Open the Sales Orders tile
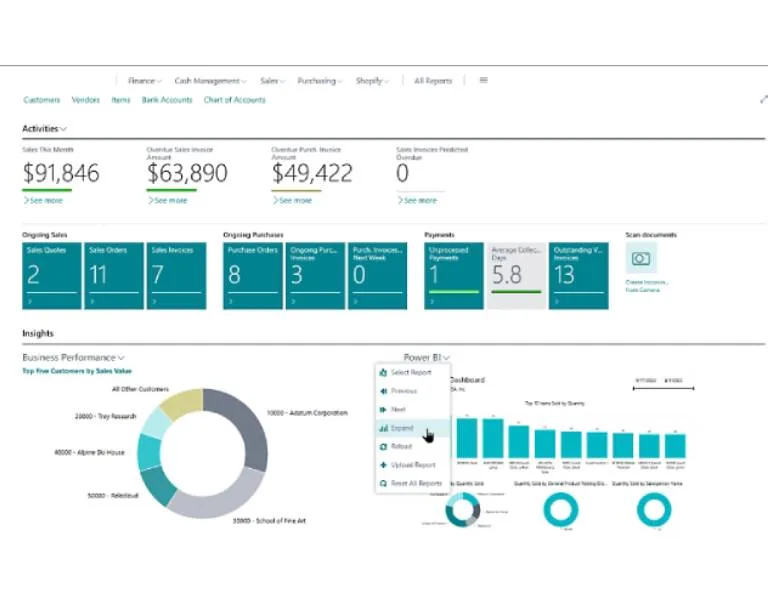The image size is (768, 608). coord(113,275)
